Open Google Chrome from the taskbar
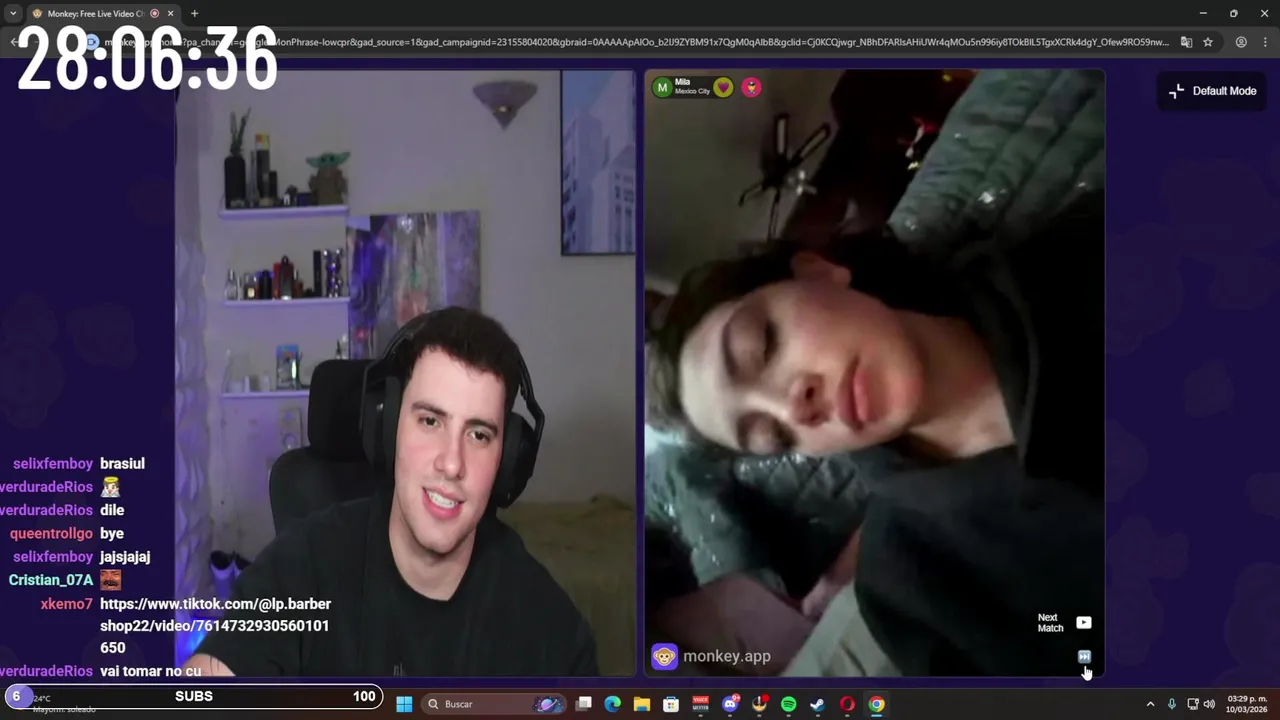This screenshot has height=720, width=1280. 876,704
